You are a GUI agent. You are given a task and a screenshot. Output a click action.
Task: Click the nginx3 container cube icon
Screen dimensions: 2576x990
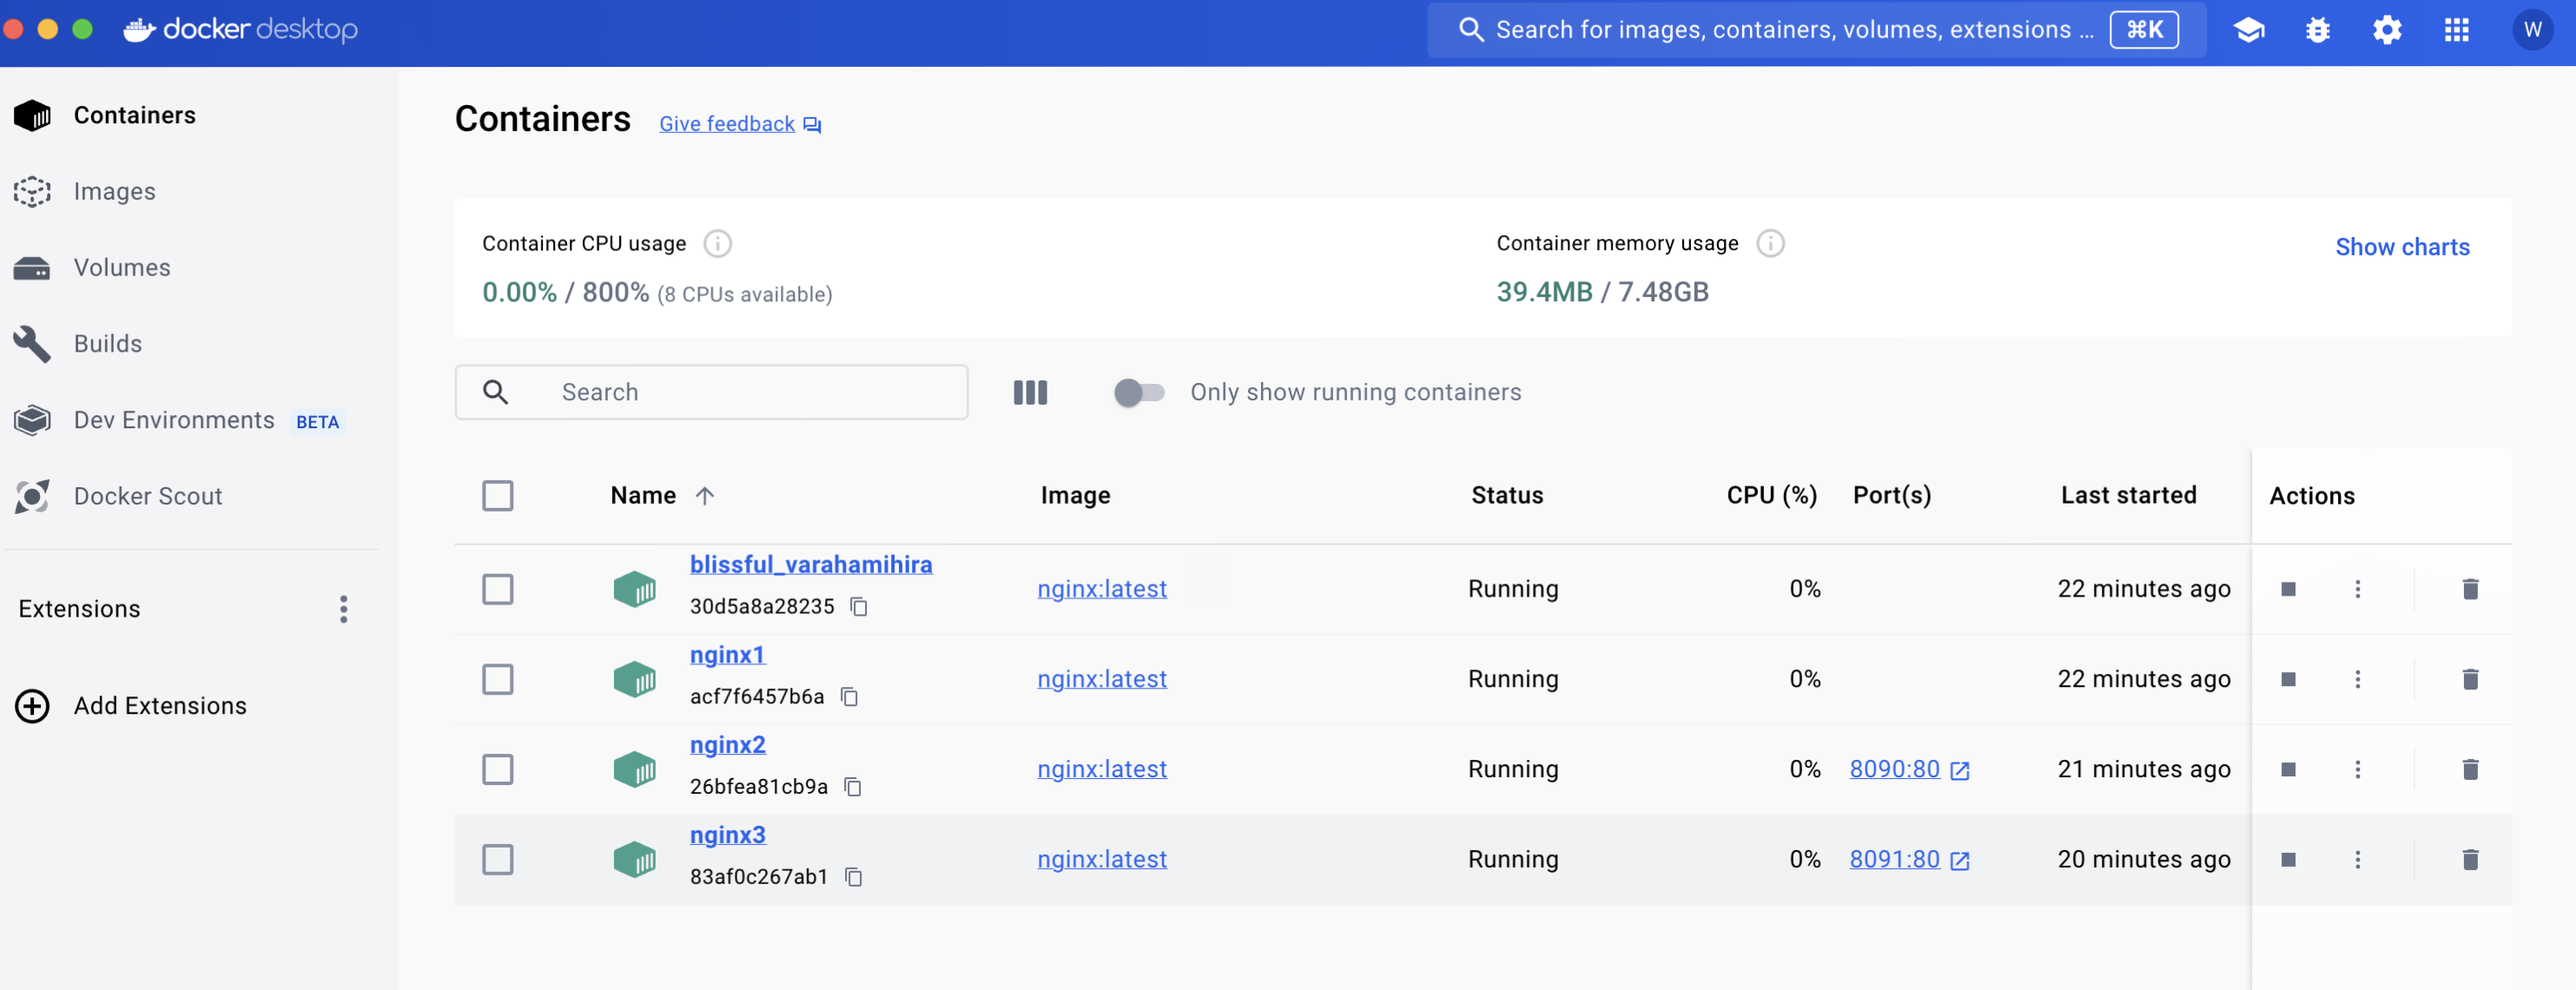pyautogui.click(x=634, y=859)
